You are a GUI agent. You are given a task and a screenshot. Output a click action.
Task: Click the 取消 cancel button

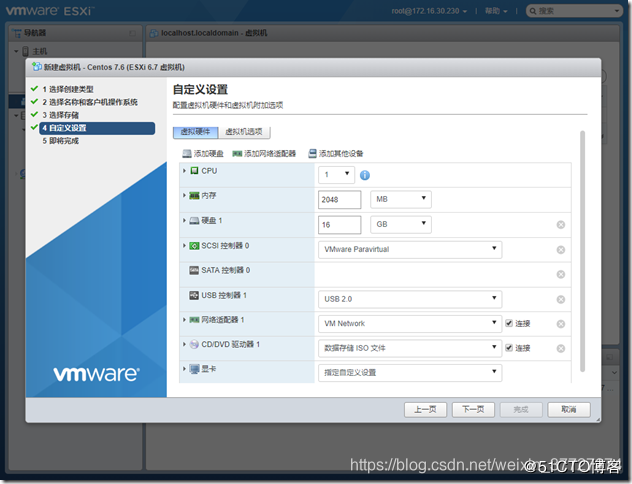[569, 409]
